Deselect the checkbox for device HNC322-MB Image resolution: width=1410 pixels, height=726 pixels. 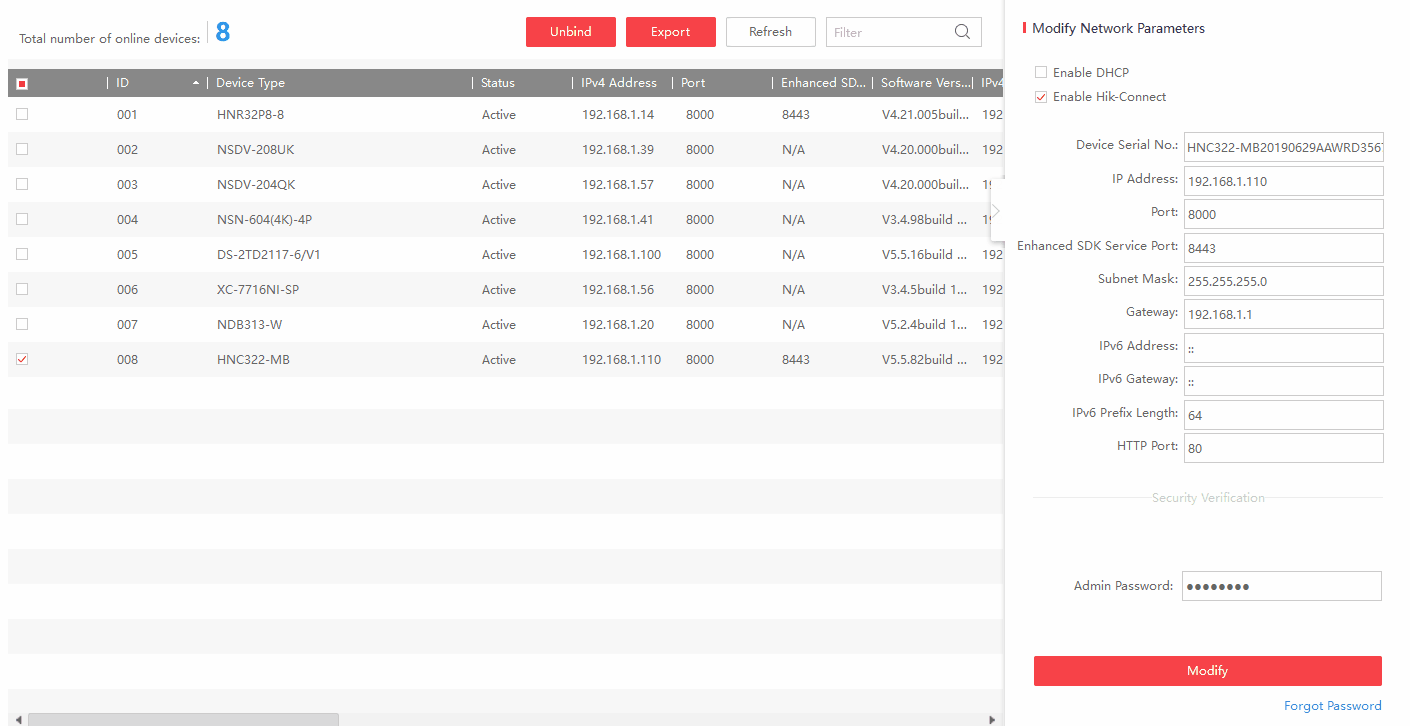pyautogui.click(x=22, y=359)
